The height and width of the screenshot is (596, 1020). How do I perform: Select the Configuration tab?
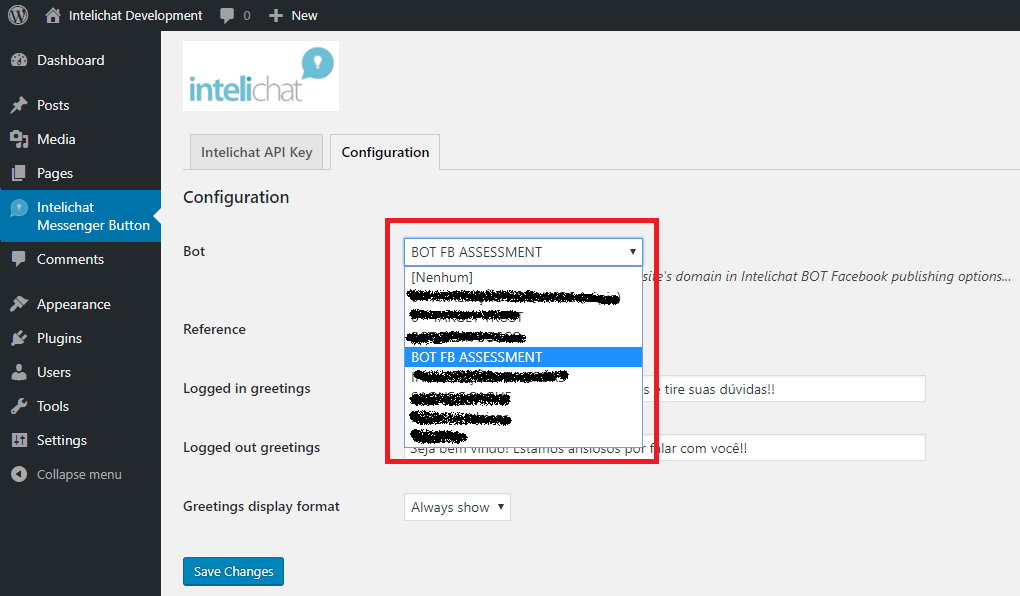385,152
